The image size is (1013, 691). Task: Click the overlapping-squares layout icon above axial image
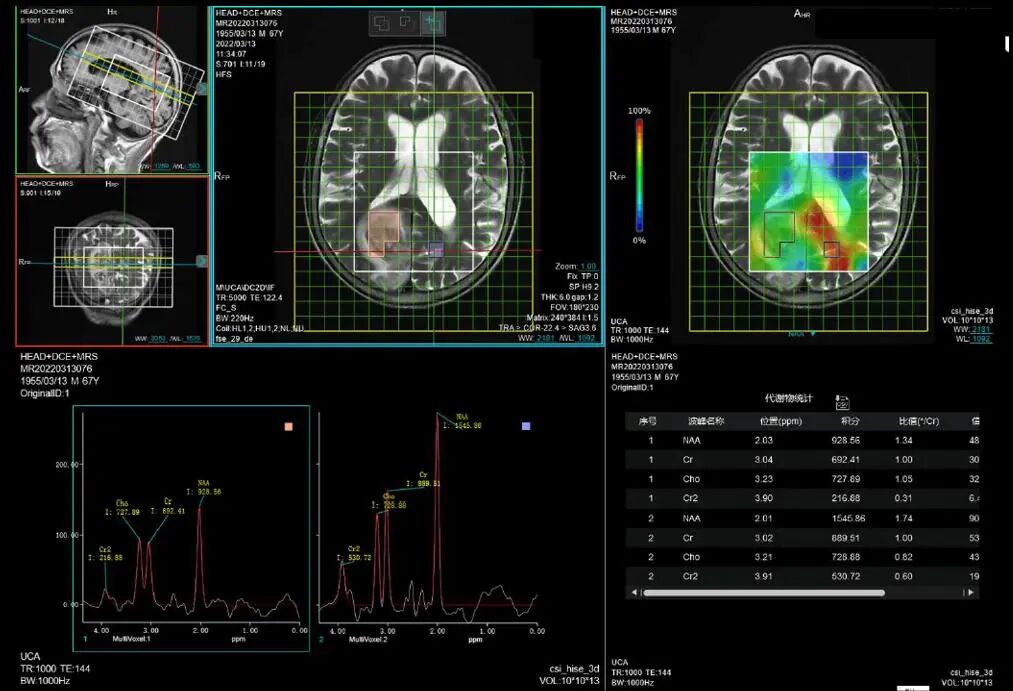(382, 24)
